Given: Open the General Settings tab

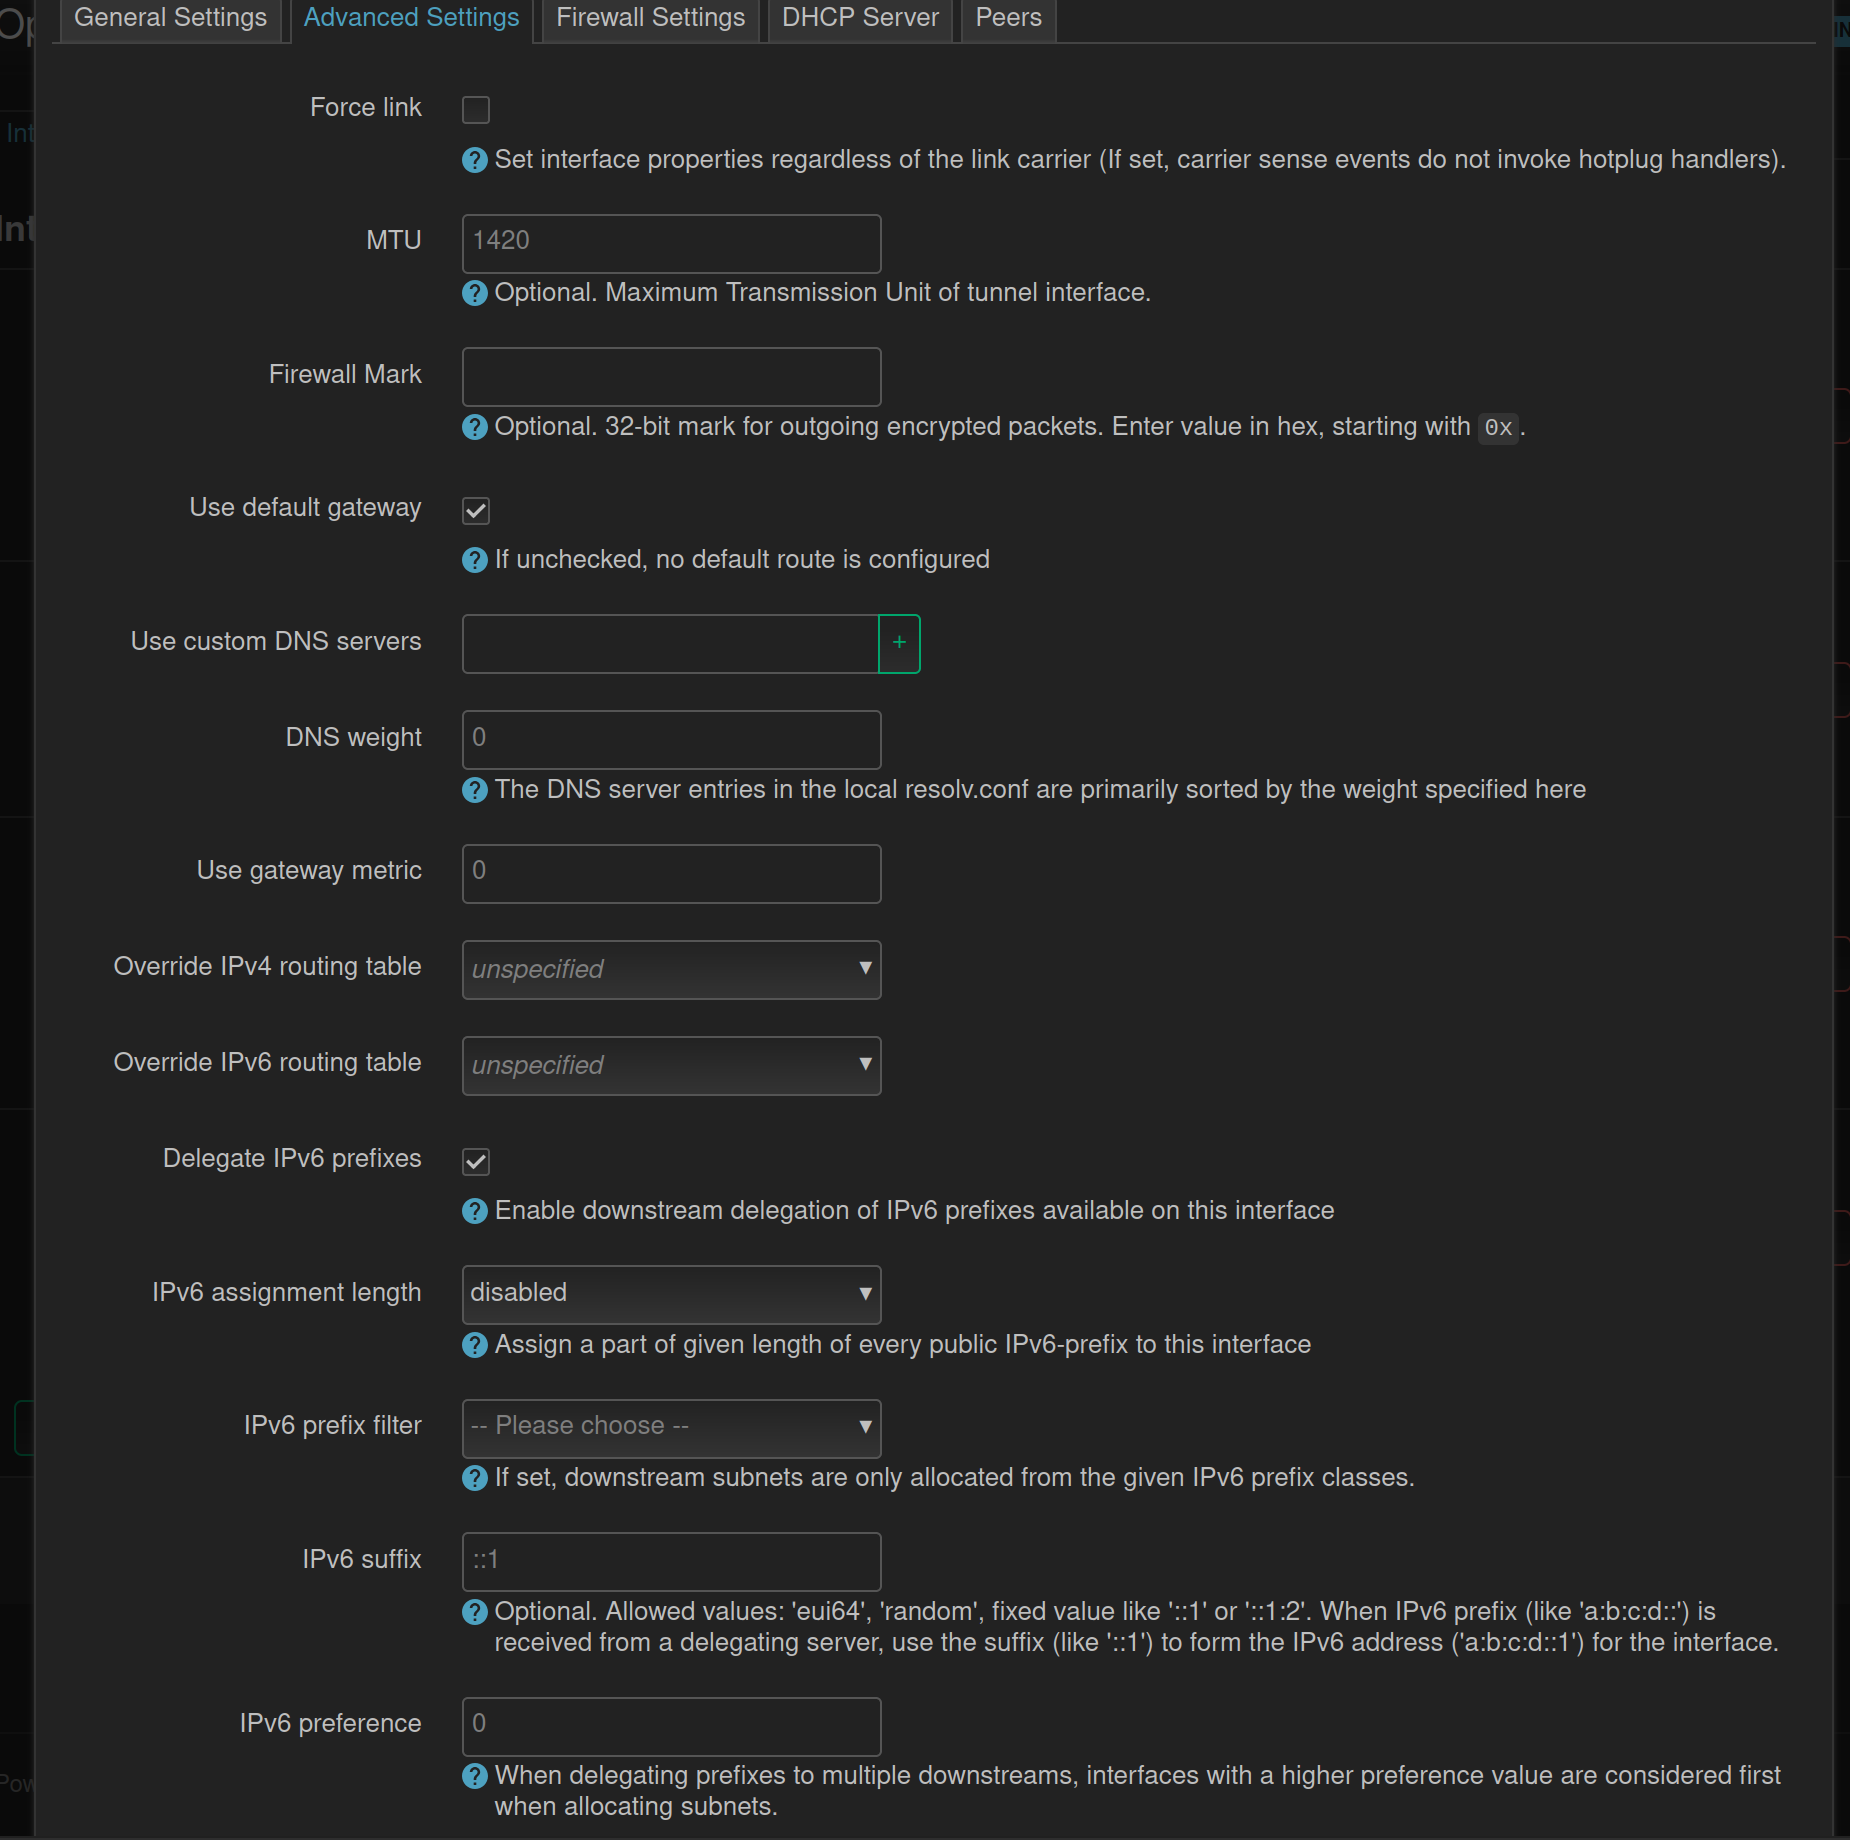Looking at the screenshot, I should (171, 18).
